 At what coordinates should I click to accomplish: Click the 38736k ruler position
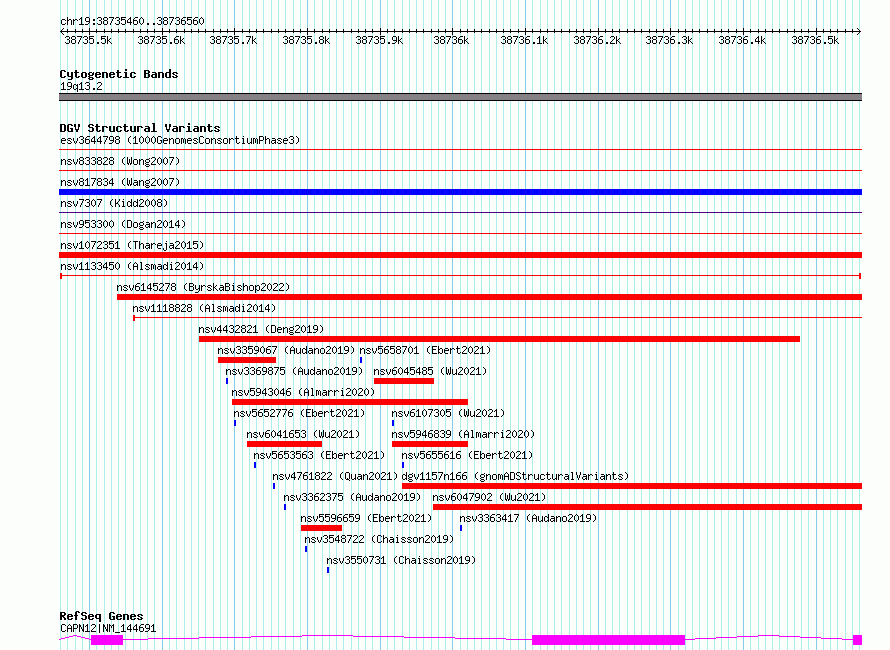451,40
